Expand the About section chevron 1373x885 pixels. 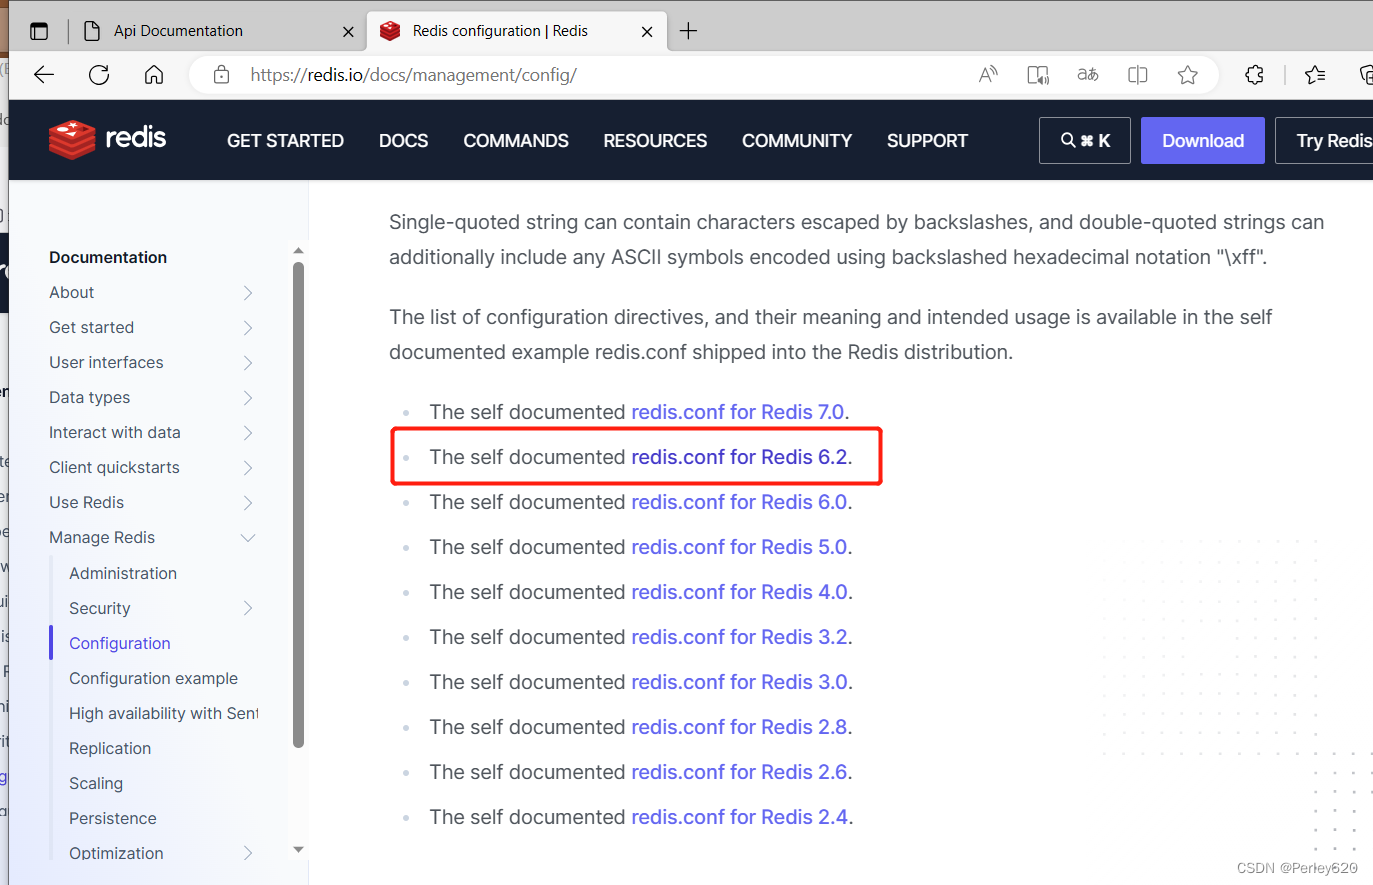[248, 293]
